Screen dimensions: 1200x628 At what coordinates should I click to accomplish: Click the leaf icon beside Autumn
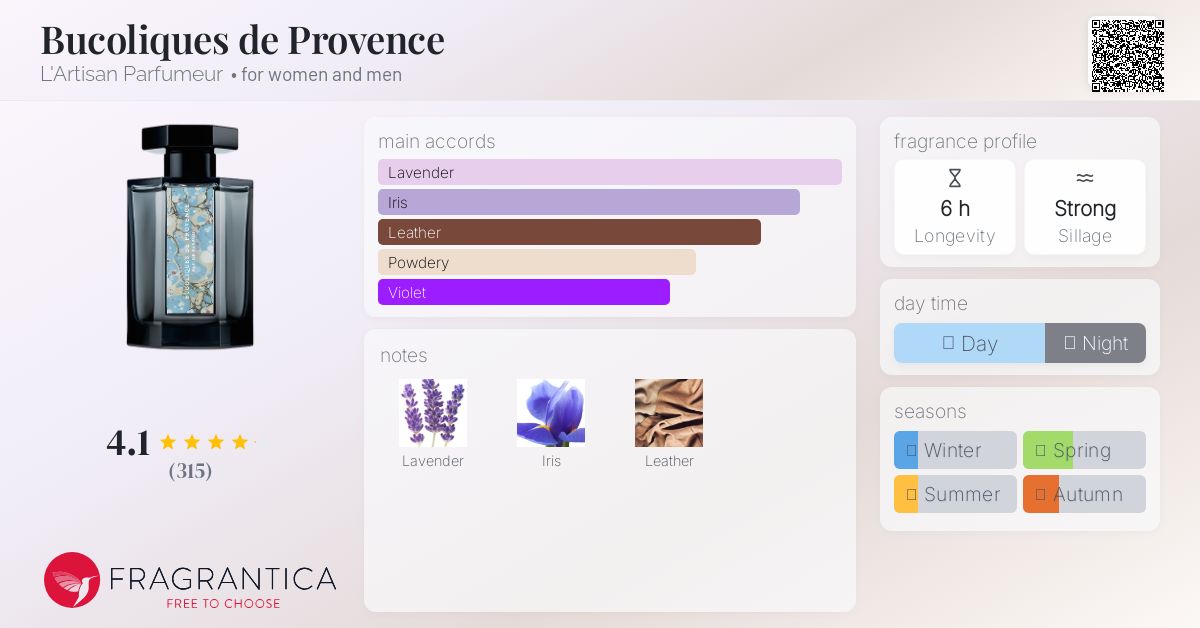pos(1040,494)
